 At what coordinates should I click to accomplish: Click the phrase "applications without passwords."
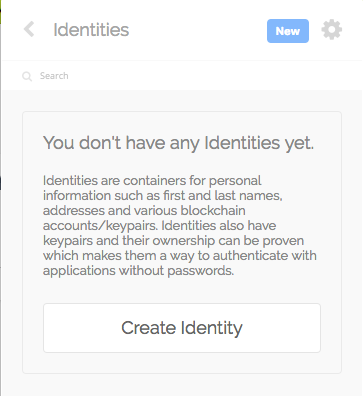pos(138,271)
